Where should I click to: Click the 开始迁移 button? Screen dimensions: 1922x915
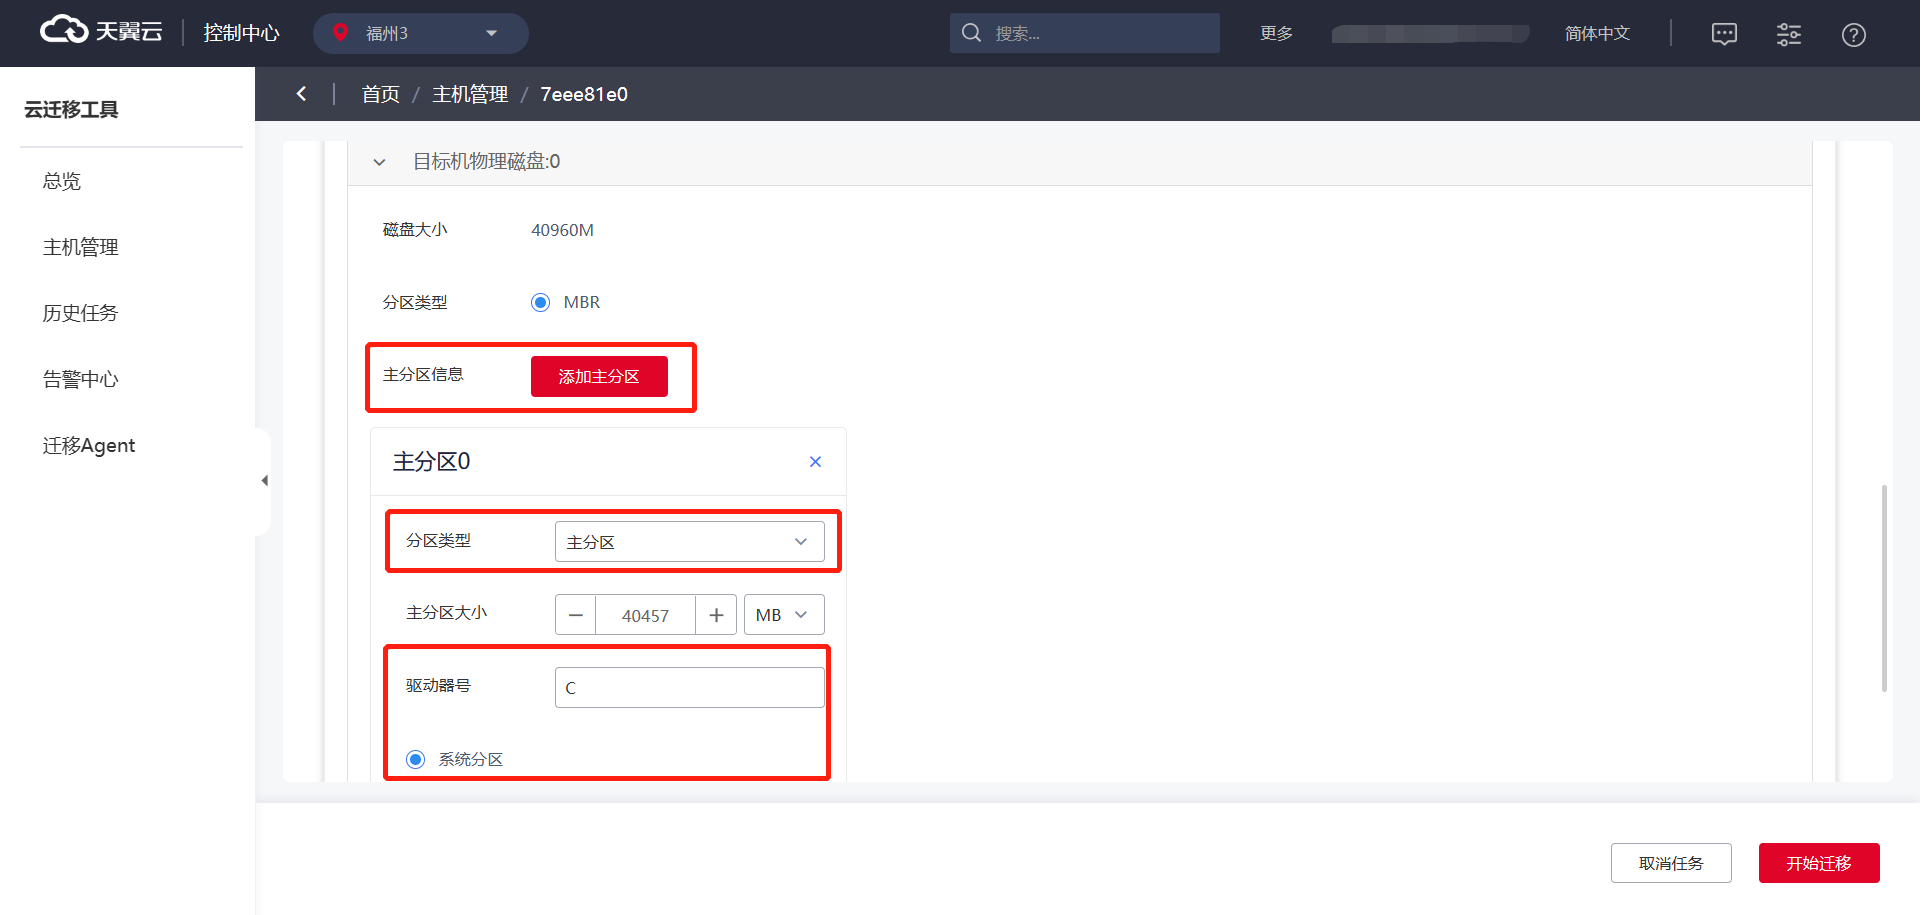[1818, 863]
